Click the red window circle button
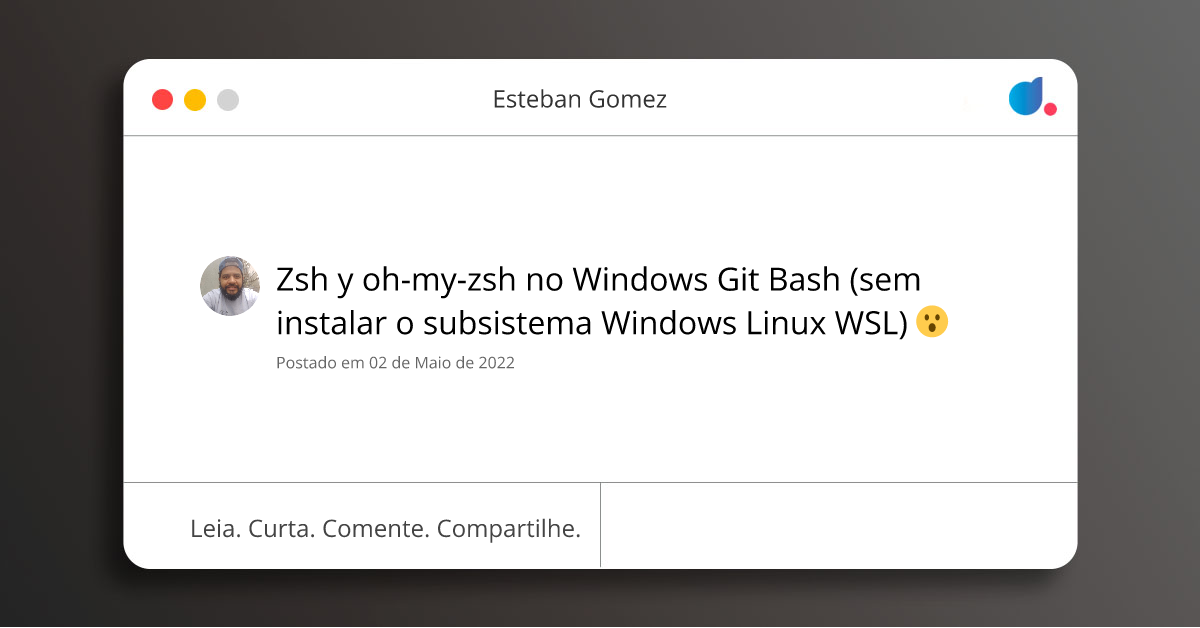This screenshot has width=1200, height=628. point(162,100)
